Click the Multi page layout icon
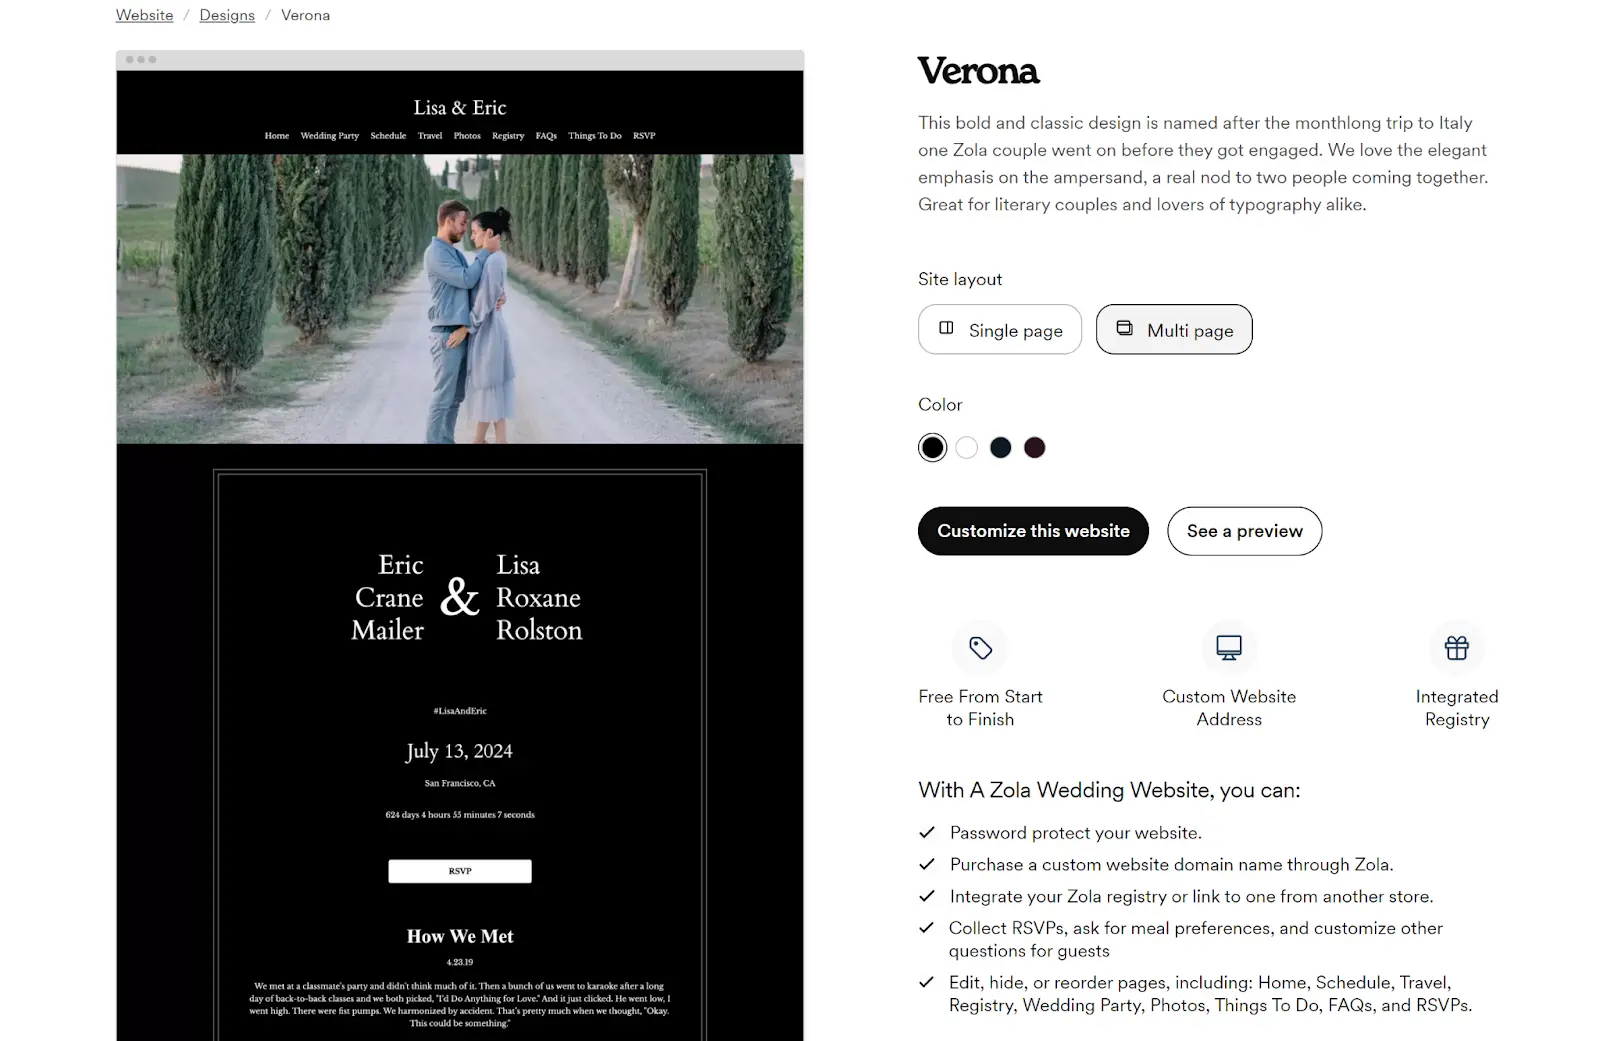 (x=1124, y=329)
